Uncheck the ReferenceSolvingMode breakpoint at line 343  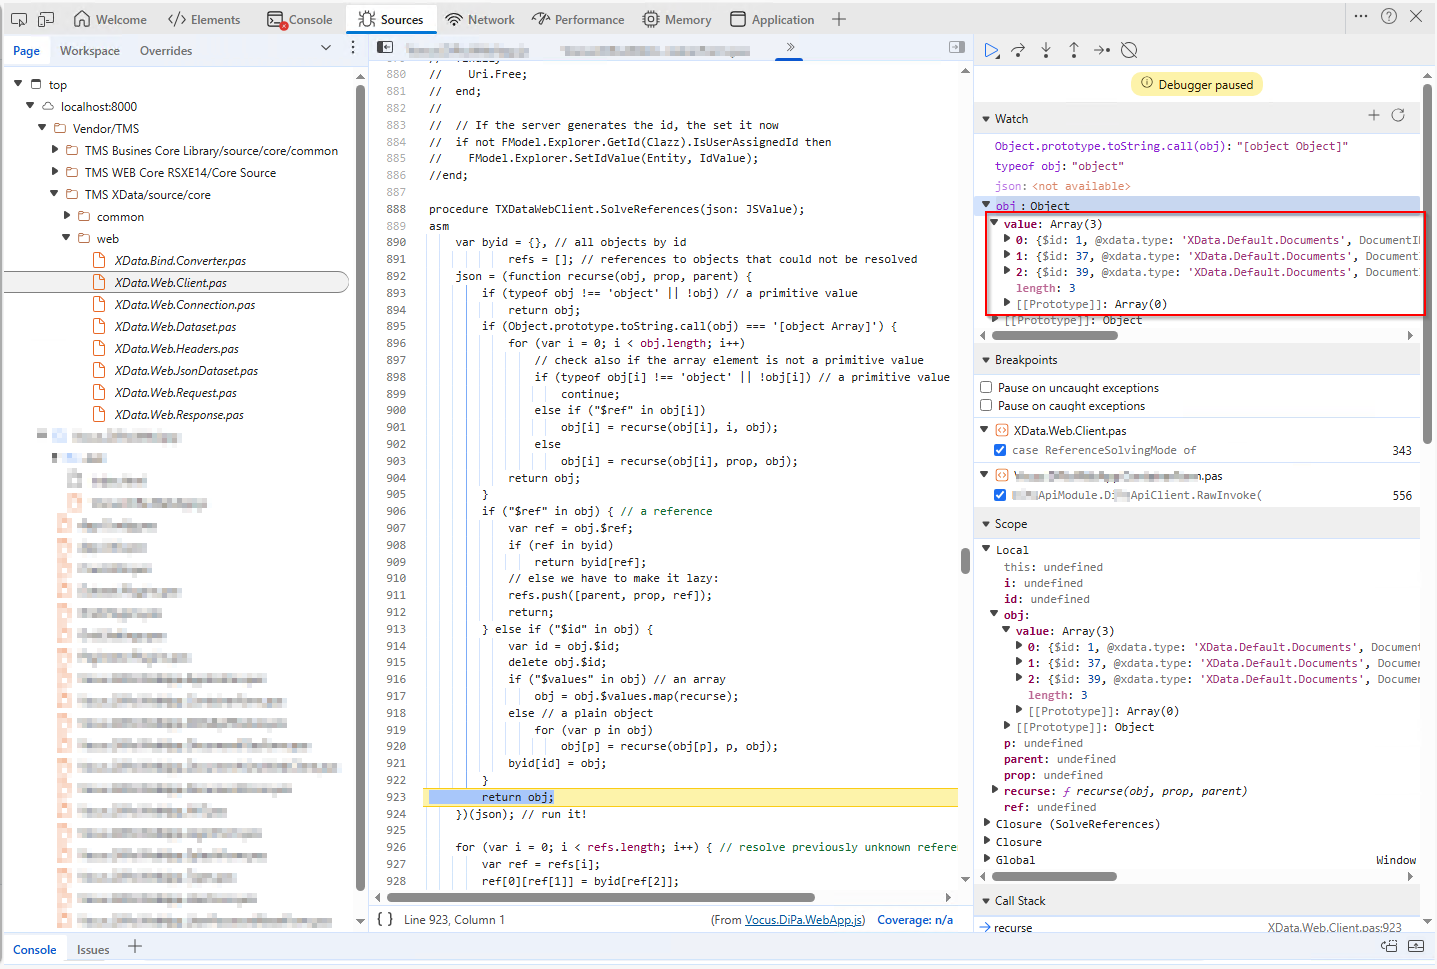pyautogui.click(x=1000, y=450)
